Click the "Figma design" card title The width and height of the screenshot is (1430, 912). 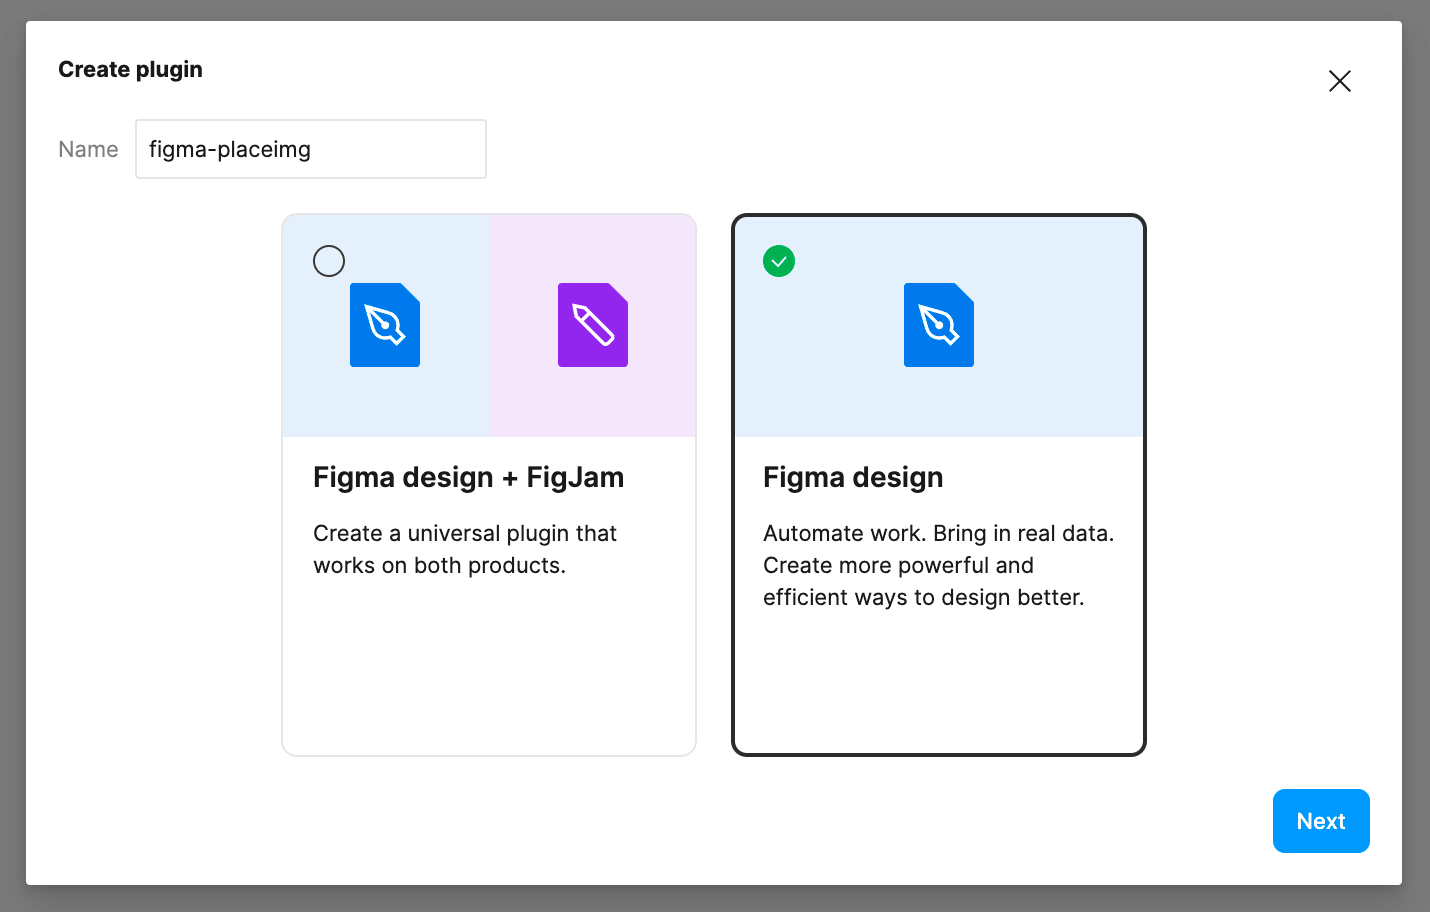853,477
